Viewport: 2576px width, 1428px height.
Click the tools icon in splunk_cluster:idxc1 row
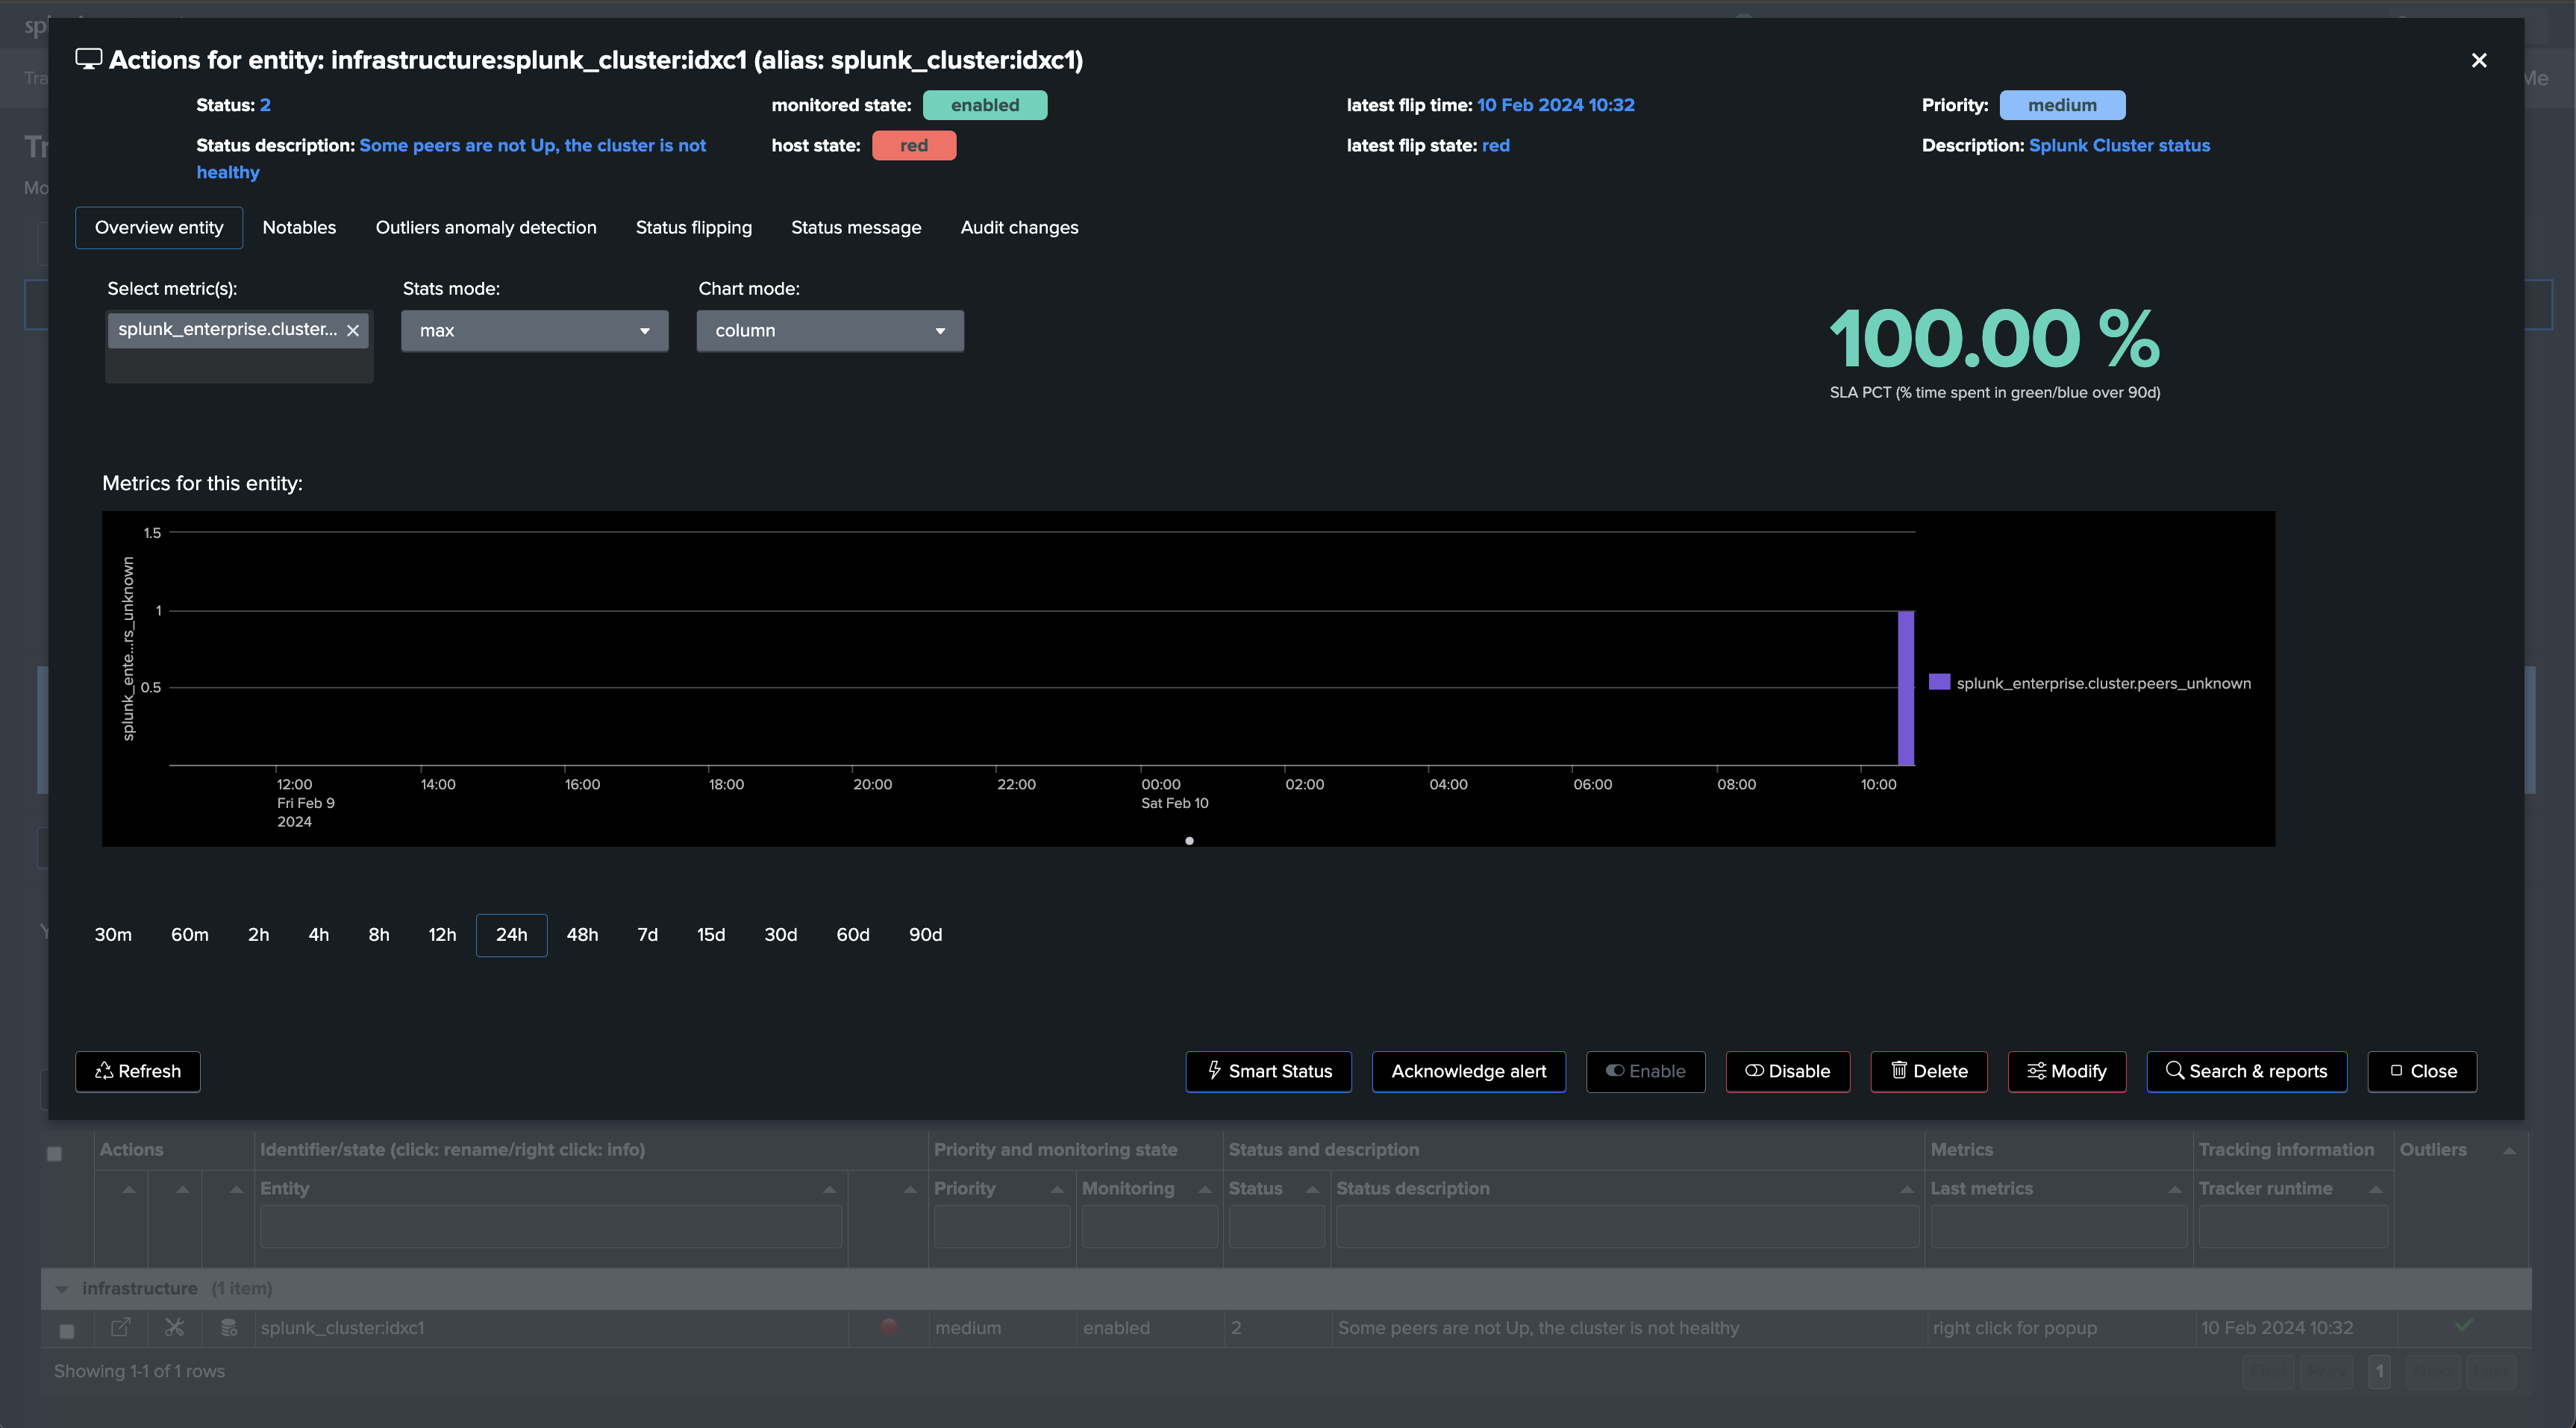(x=175, y=1328)
